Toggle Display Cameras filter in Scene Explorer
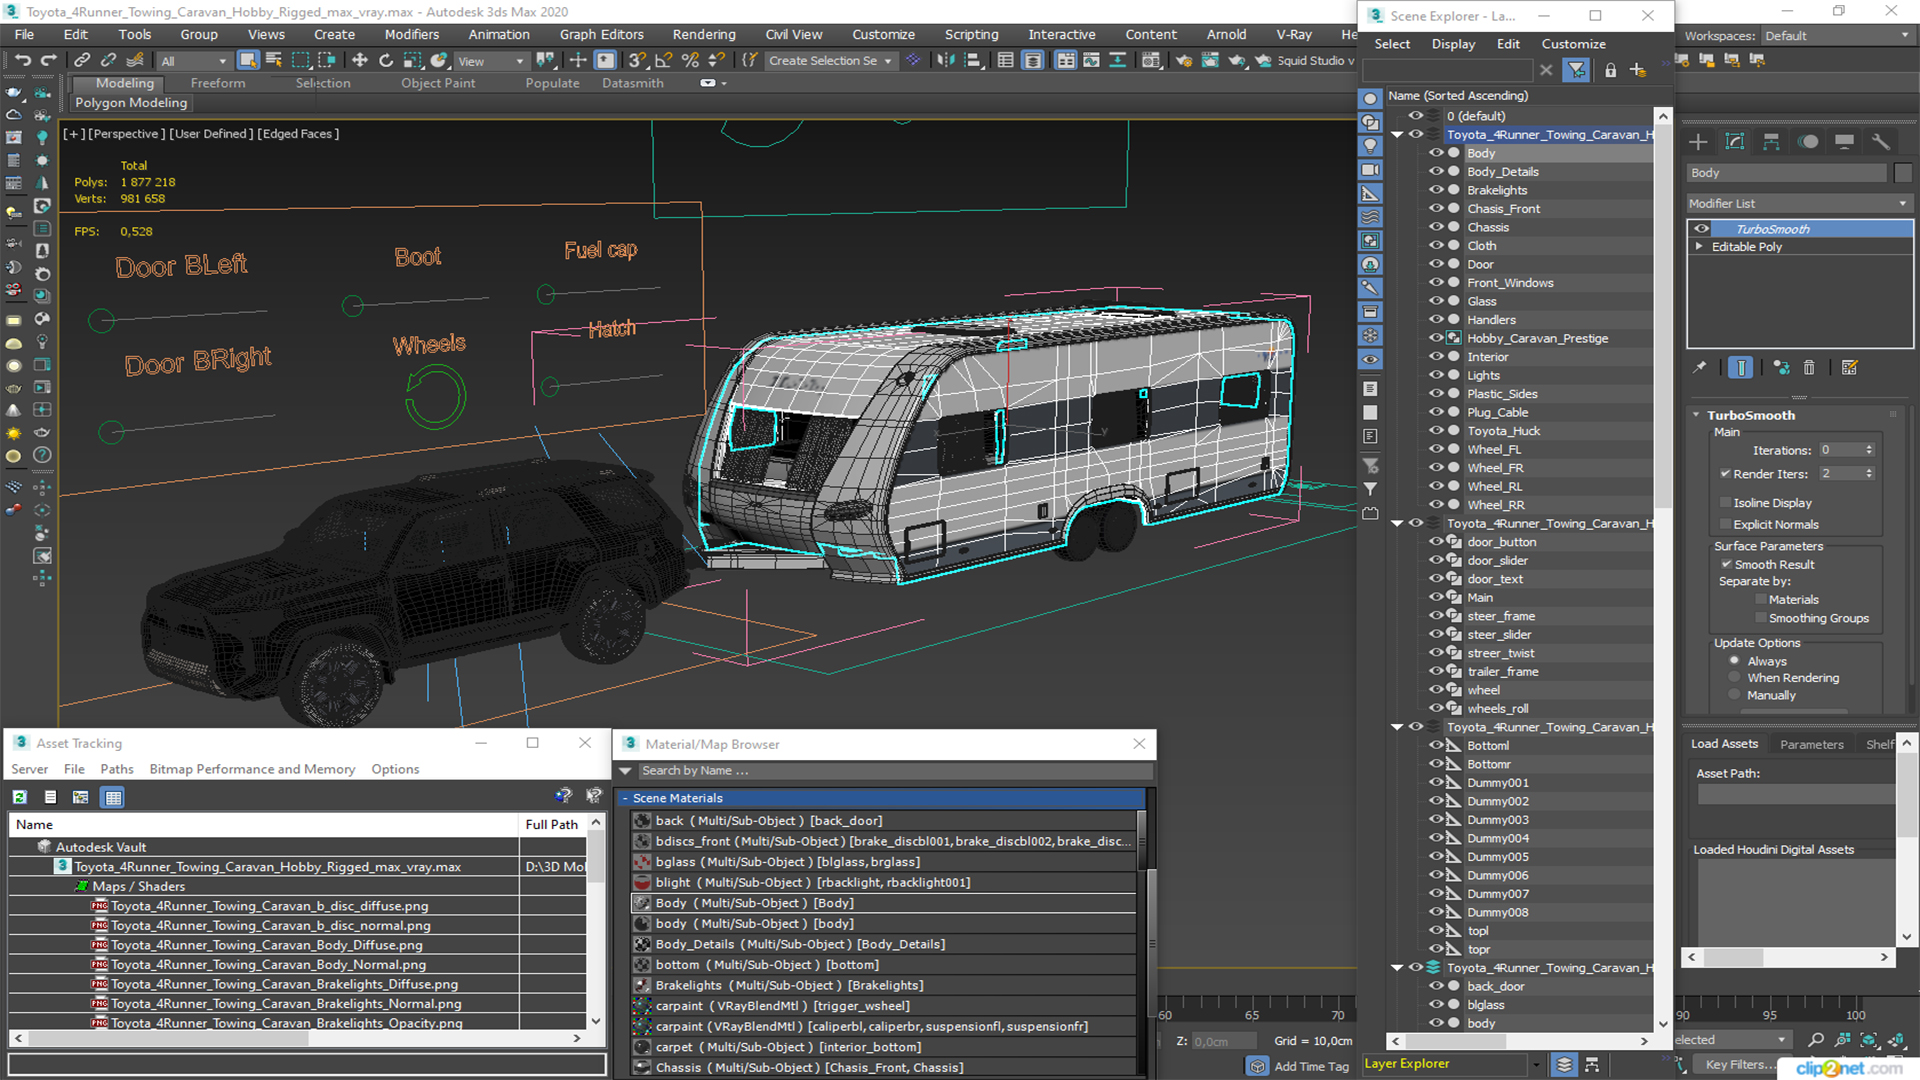1920x1080 pixels. 1370,170
